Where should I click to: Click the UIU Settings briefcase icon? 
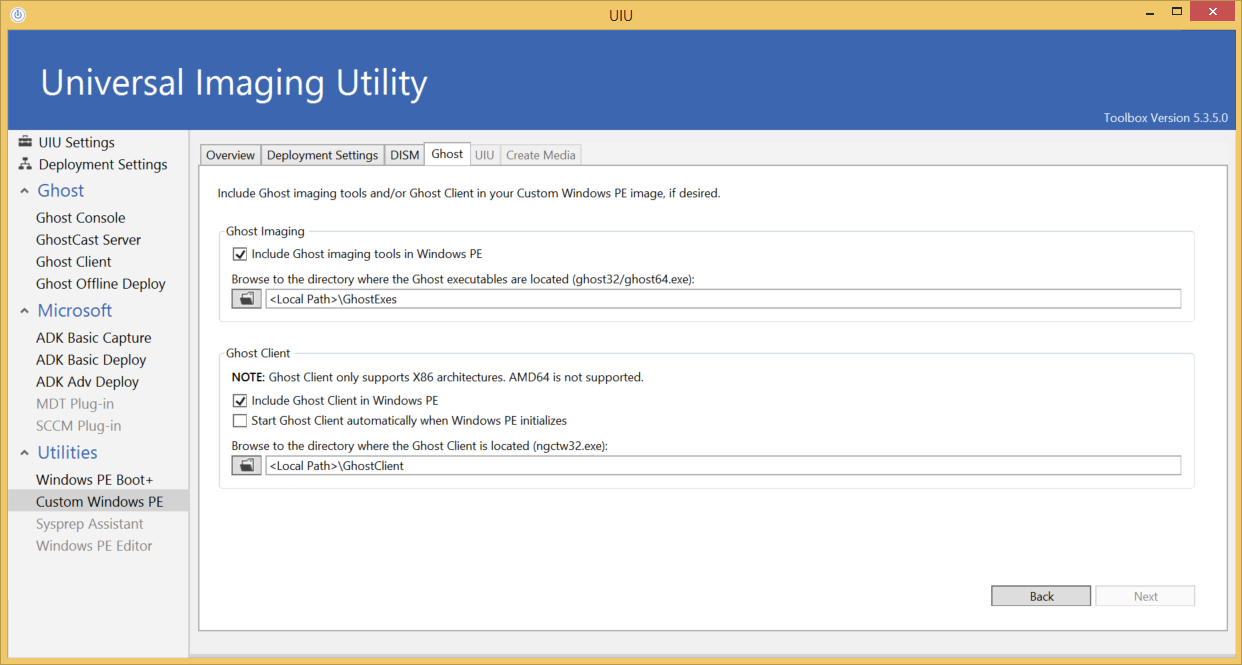pyautogui.click(x=25, y=142)
